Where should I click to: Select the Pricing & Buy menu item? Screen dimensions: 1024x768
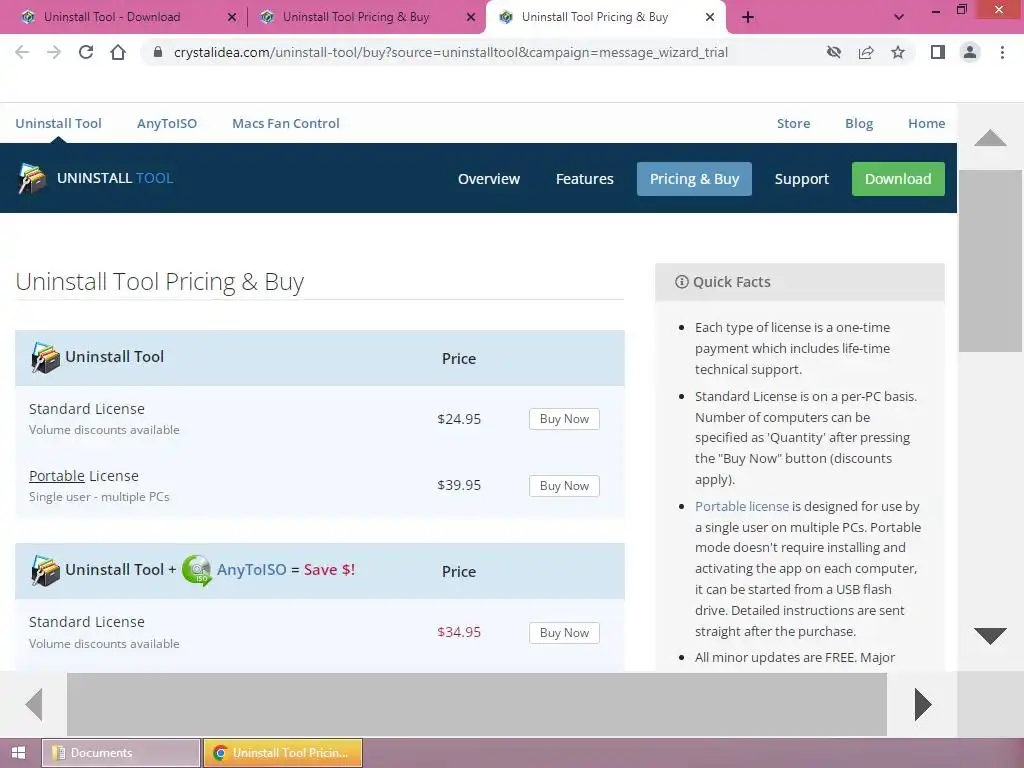pyautogui.click(x=694, y=179)
